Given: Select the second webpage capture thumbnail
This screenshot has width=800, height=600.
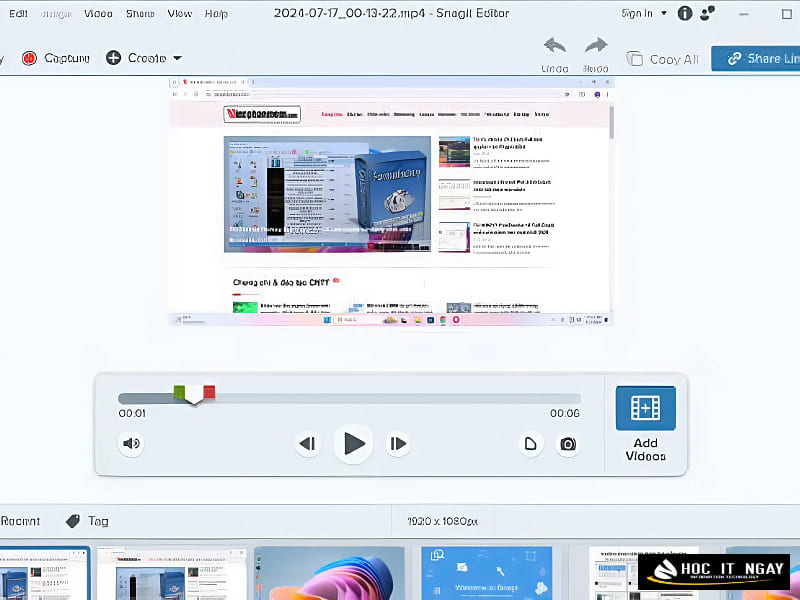Looking at the screenshot, I should coord(172,574).
